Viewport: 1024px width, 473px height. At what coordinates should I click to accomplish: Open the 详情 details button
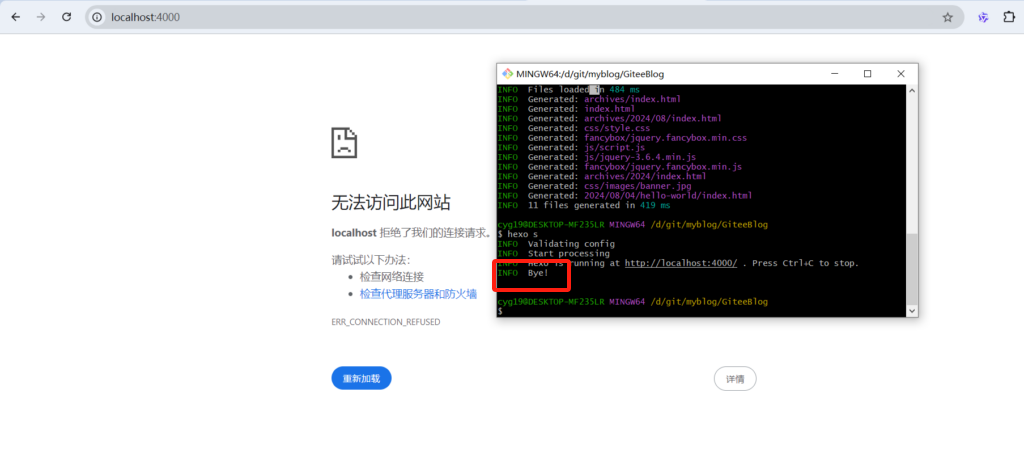click(x=735, y=379)
